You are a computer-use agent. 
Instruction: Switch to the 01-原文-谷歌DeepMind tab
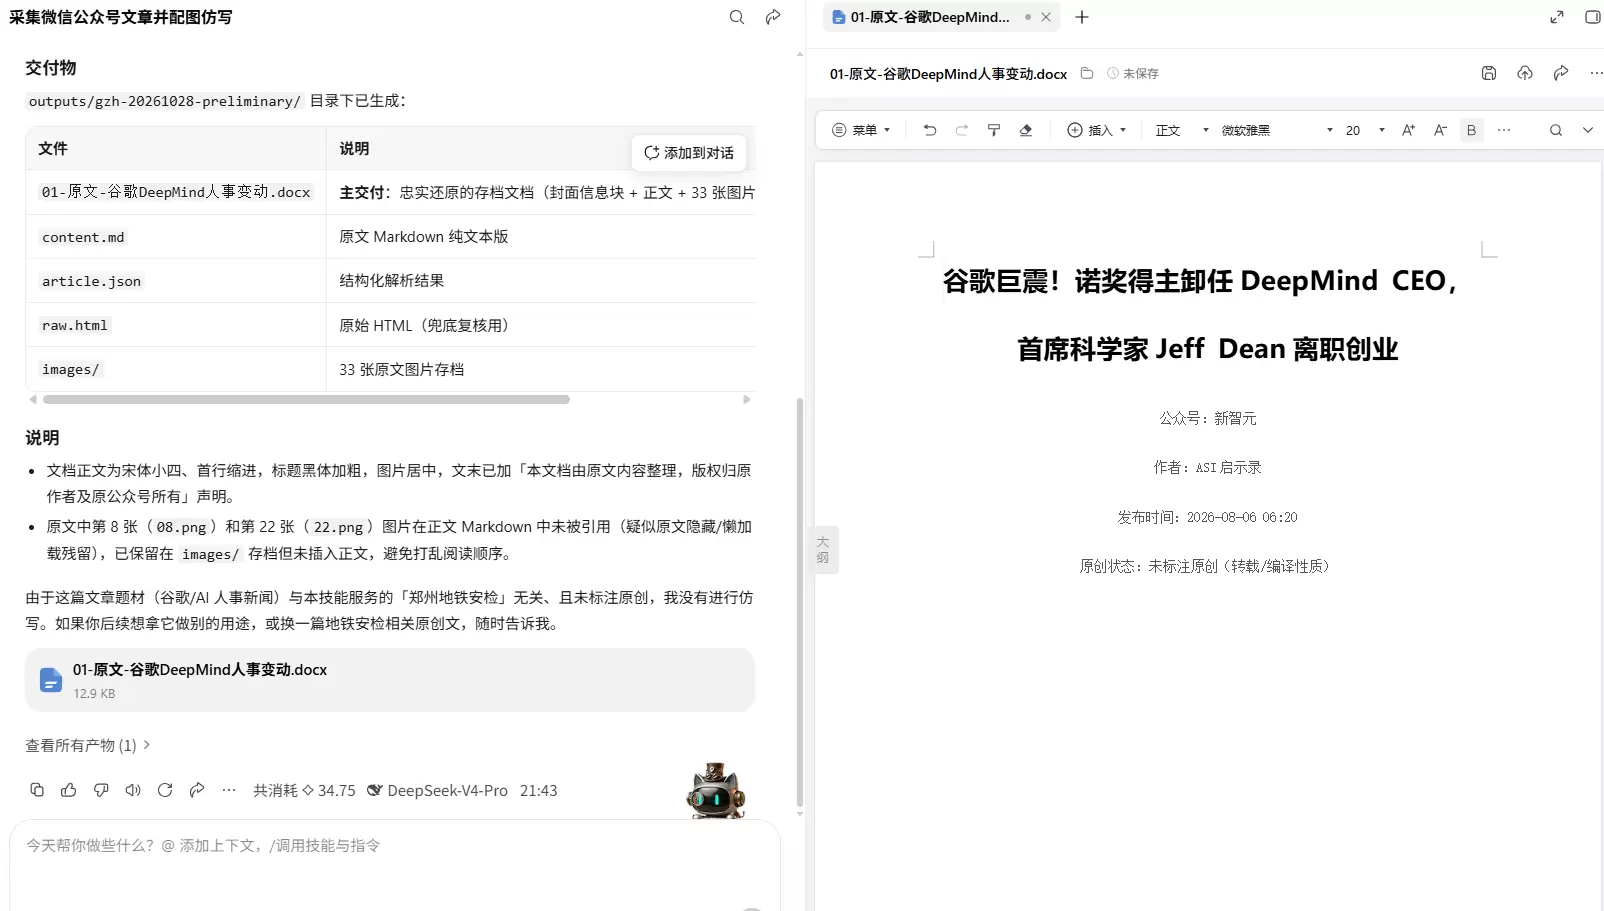pos(930,17)
